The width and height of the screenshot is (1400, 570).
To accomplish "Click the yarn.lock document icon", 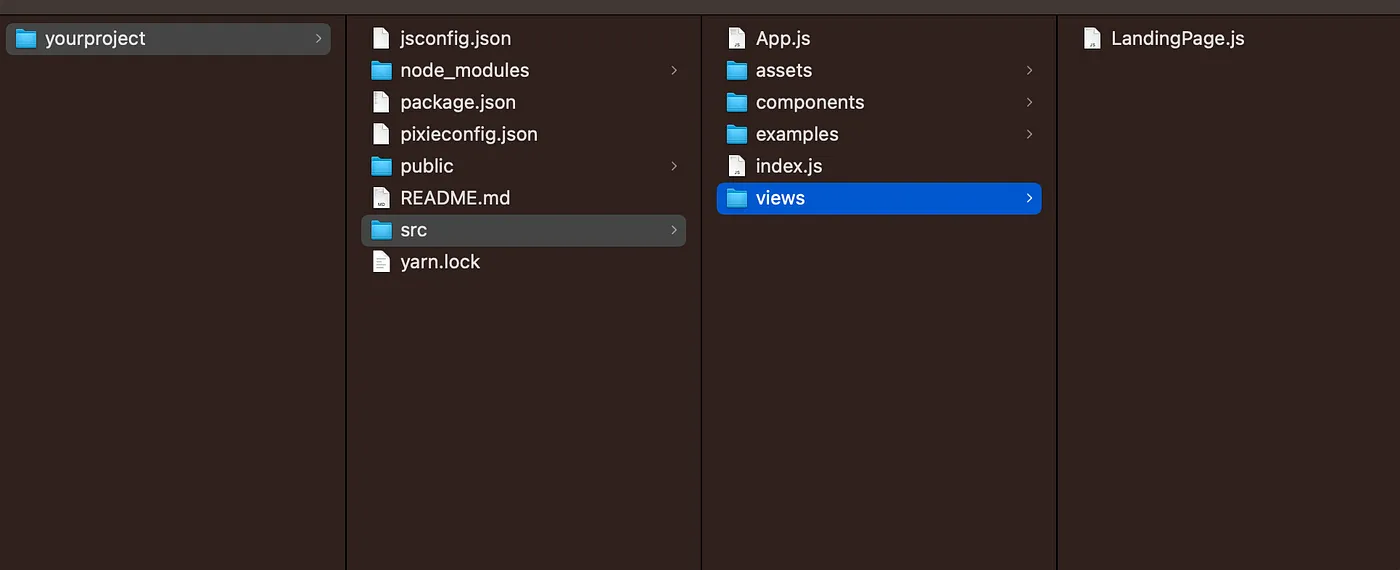I will [x=380, y=262].
